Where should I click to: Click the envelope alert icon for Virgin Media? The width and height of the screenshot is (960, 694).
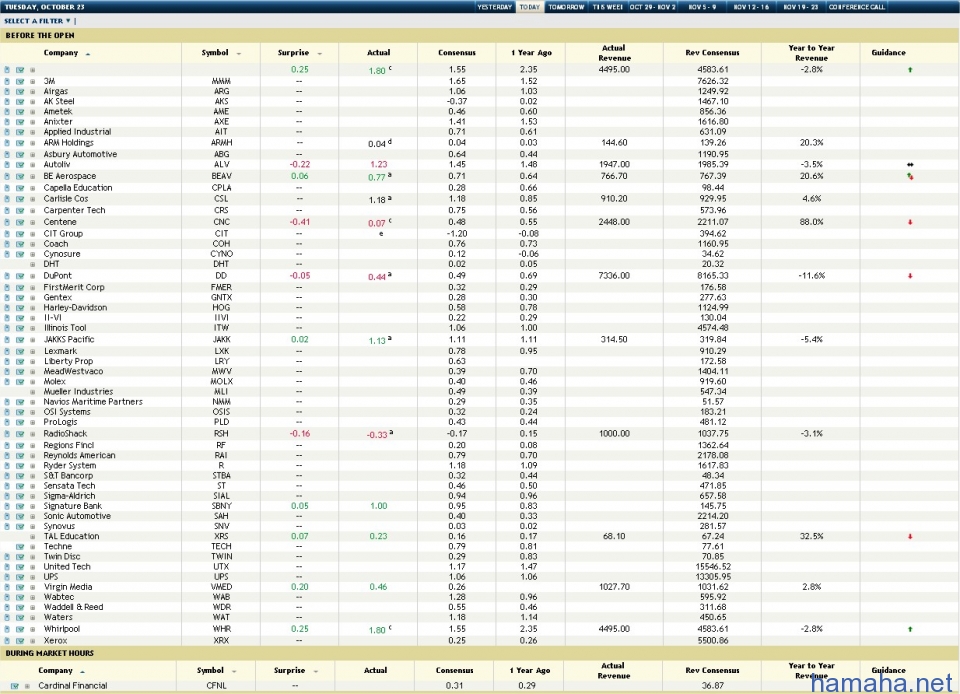pos(20,587)
